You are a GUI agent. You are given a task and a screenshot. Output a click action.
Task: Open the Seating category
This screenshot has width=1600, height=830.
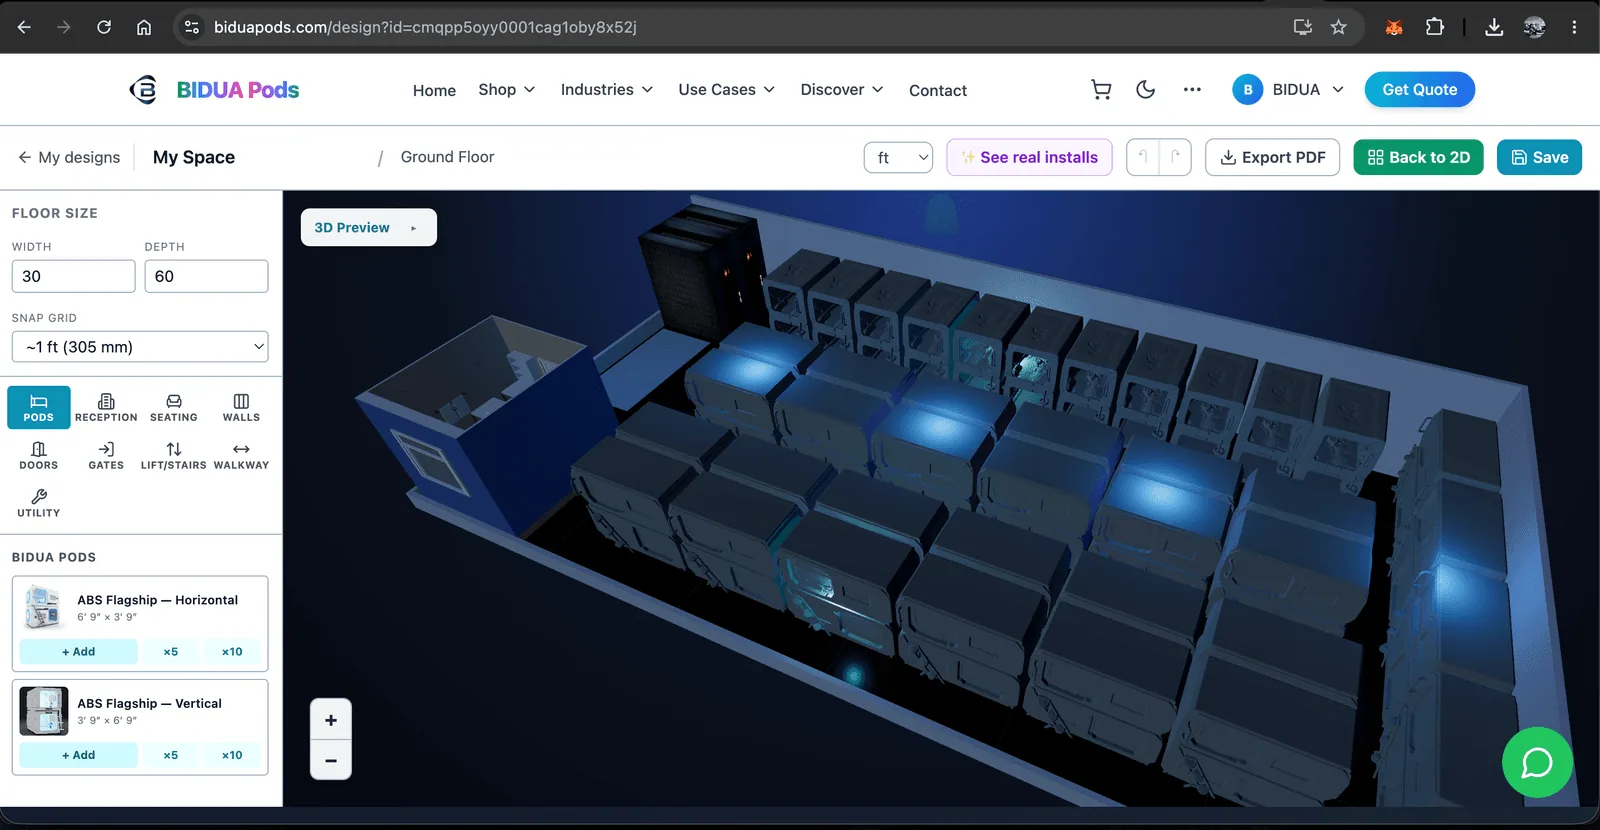click(174, 407)
